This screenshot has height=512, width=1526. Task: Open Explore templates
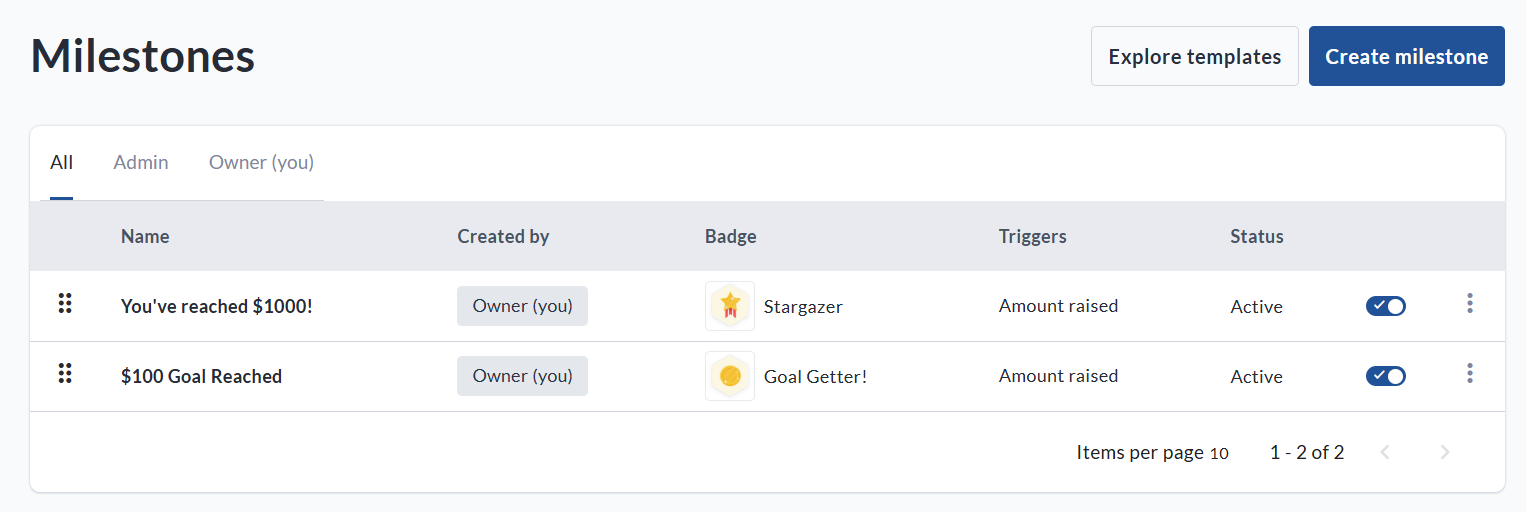(1194, 57)
